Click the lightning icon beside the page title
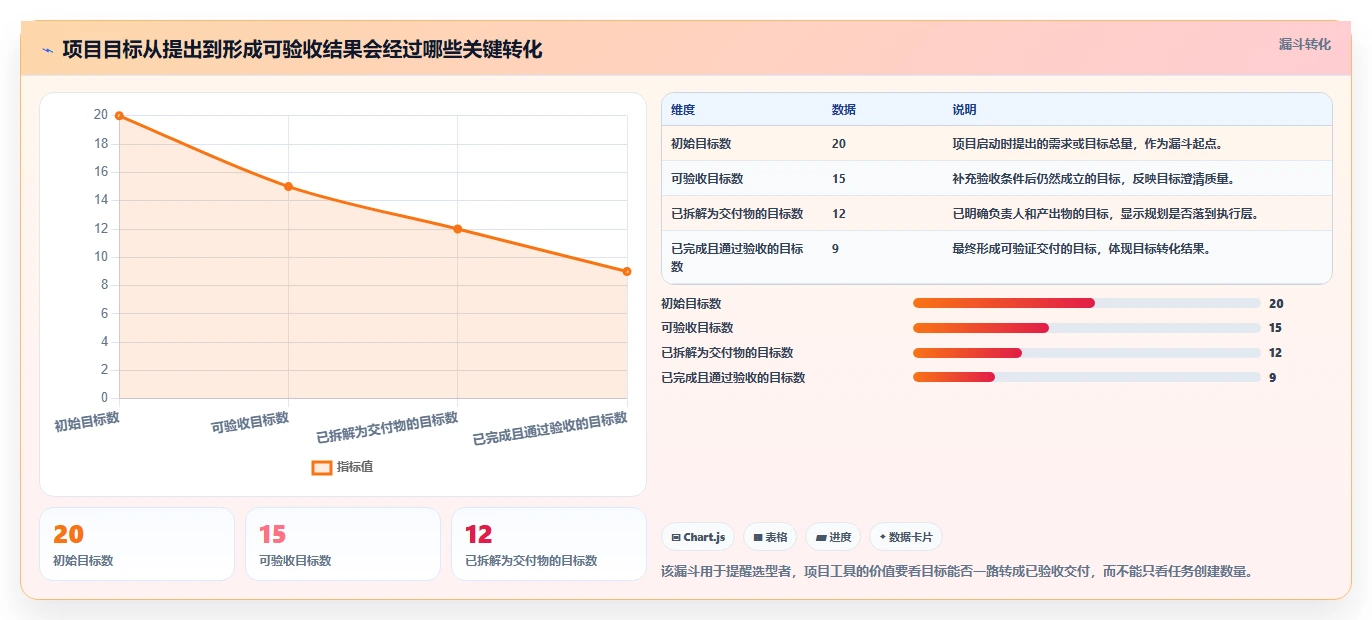 coord(47,50)
